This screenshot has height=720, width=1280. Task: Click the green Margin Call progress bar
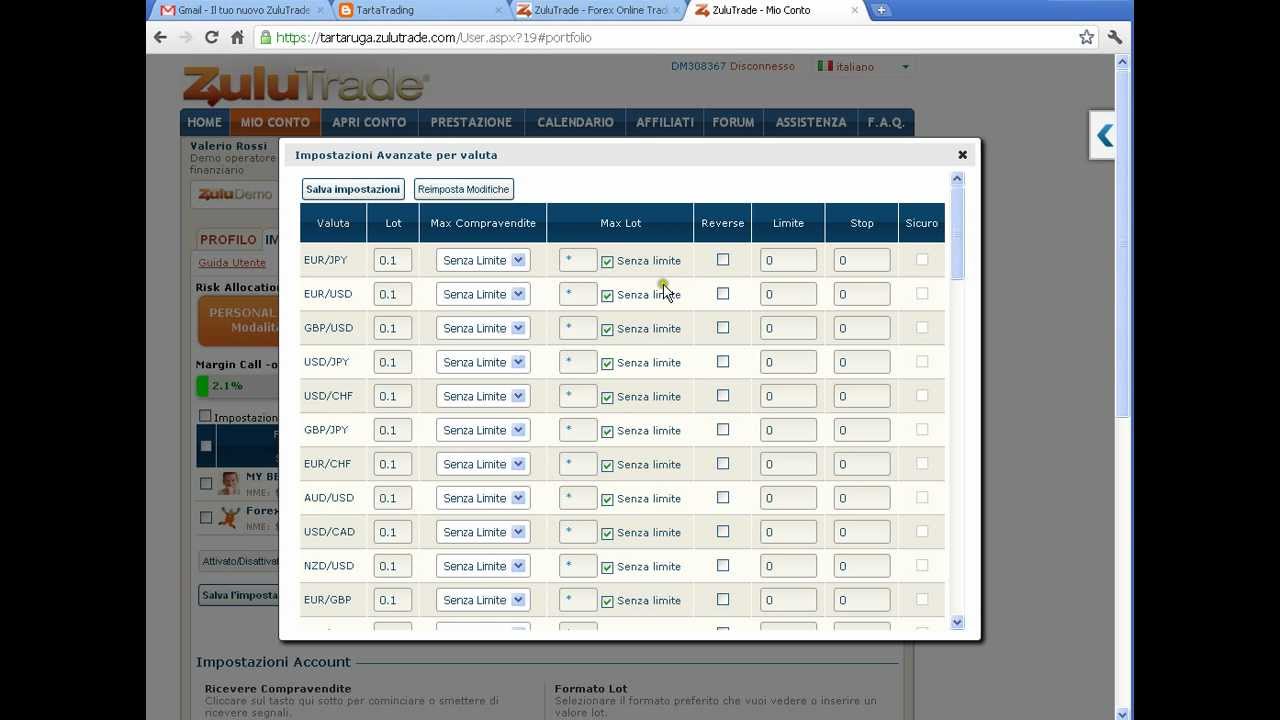click(202, 386)
